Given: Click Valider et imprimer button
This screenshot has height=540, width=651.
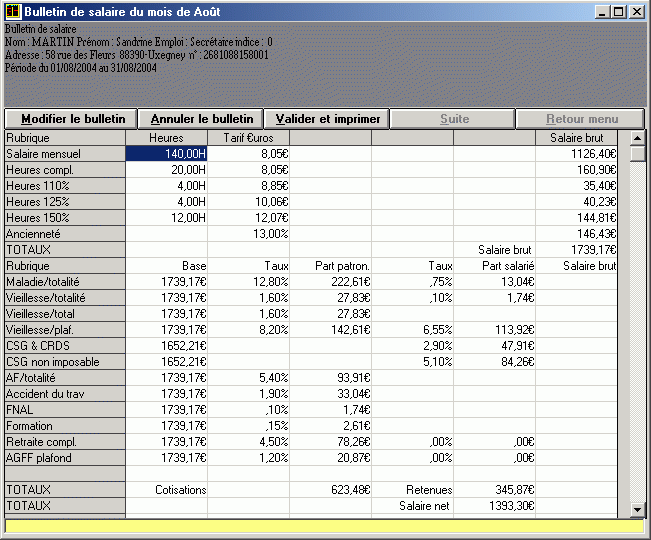Looking at the screenshot, I should (x=327, y=119).
